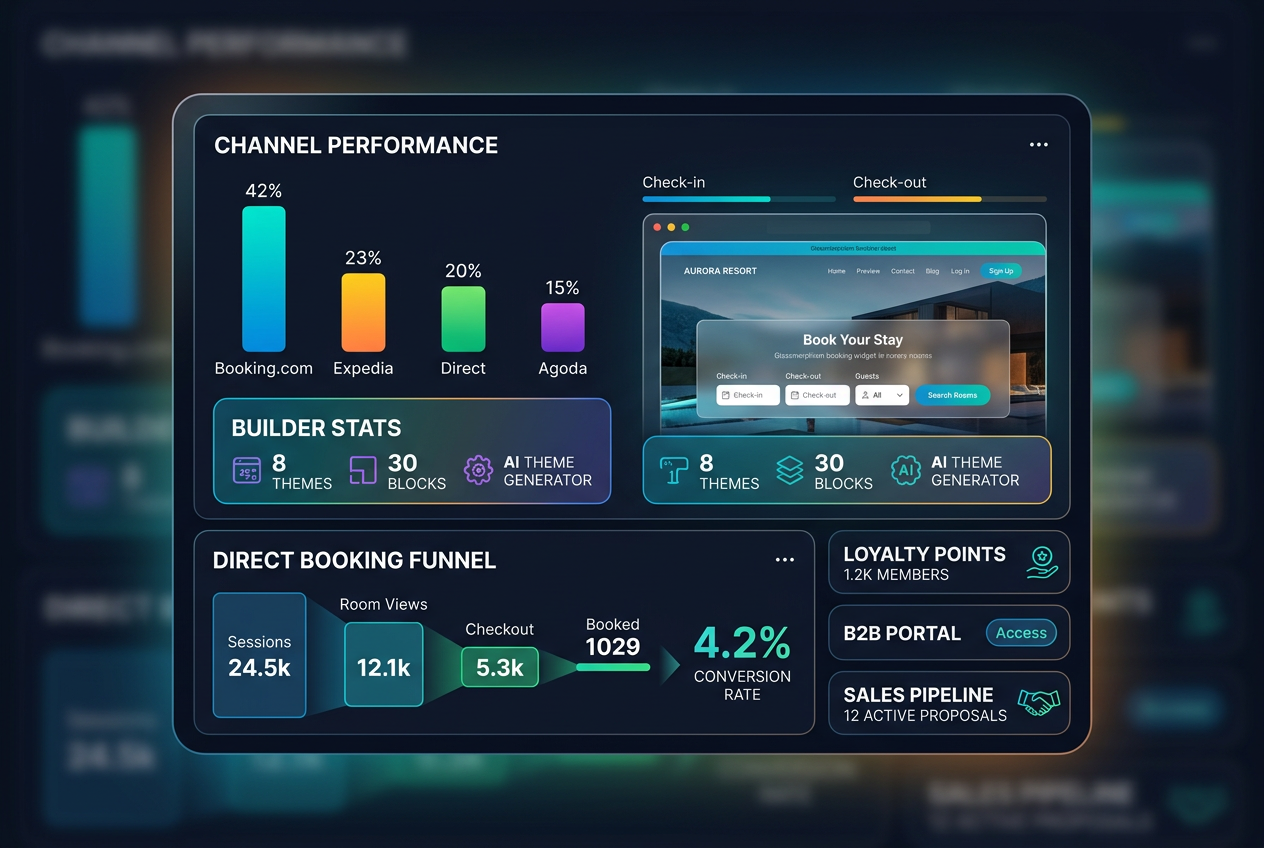Screen dimensions: 1264x848
Task: Open the Check-in date field
Action: click(x=748, y=395)
